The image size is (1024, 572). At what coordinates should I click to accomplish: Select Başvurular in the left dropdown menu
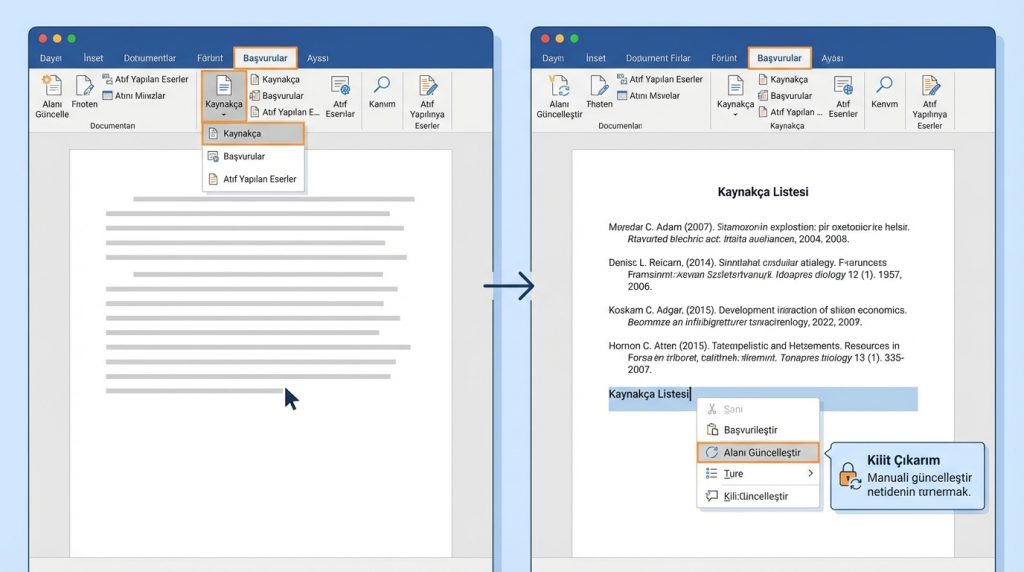(x=253, y=156)
